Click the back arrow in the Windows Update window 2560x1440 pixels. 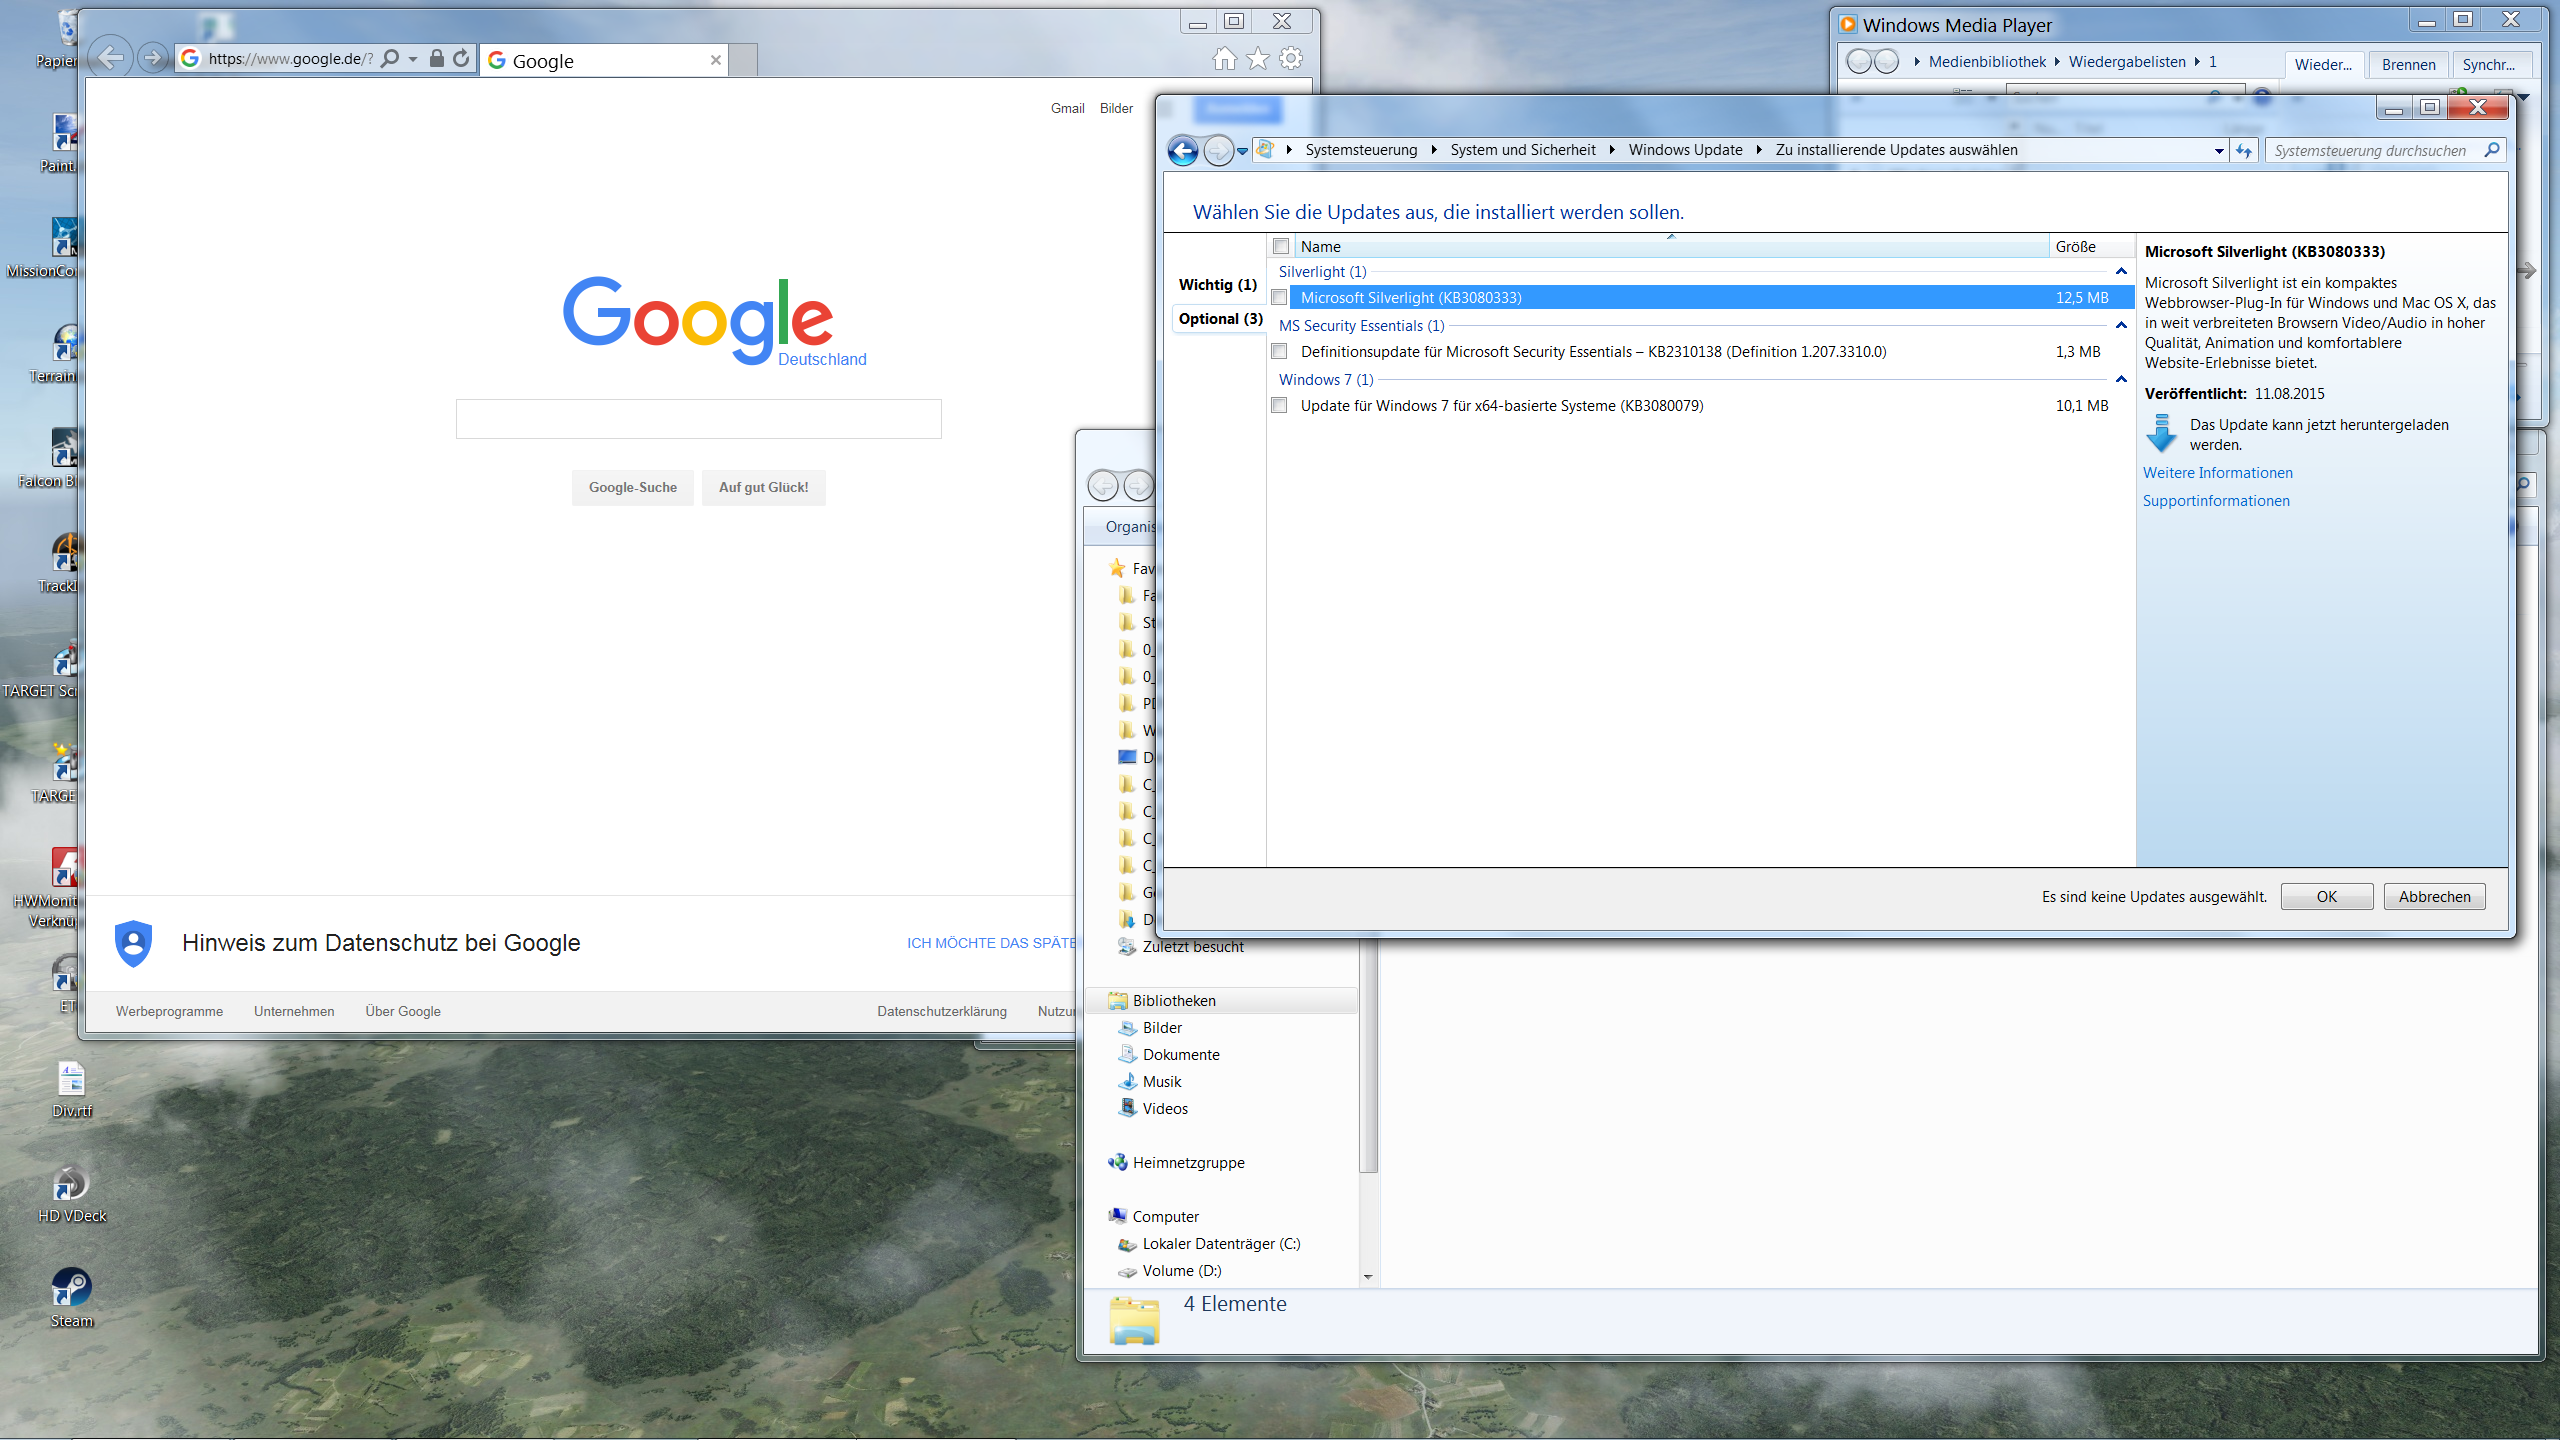pos(1183,150)
